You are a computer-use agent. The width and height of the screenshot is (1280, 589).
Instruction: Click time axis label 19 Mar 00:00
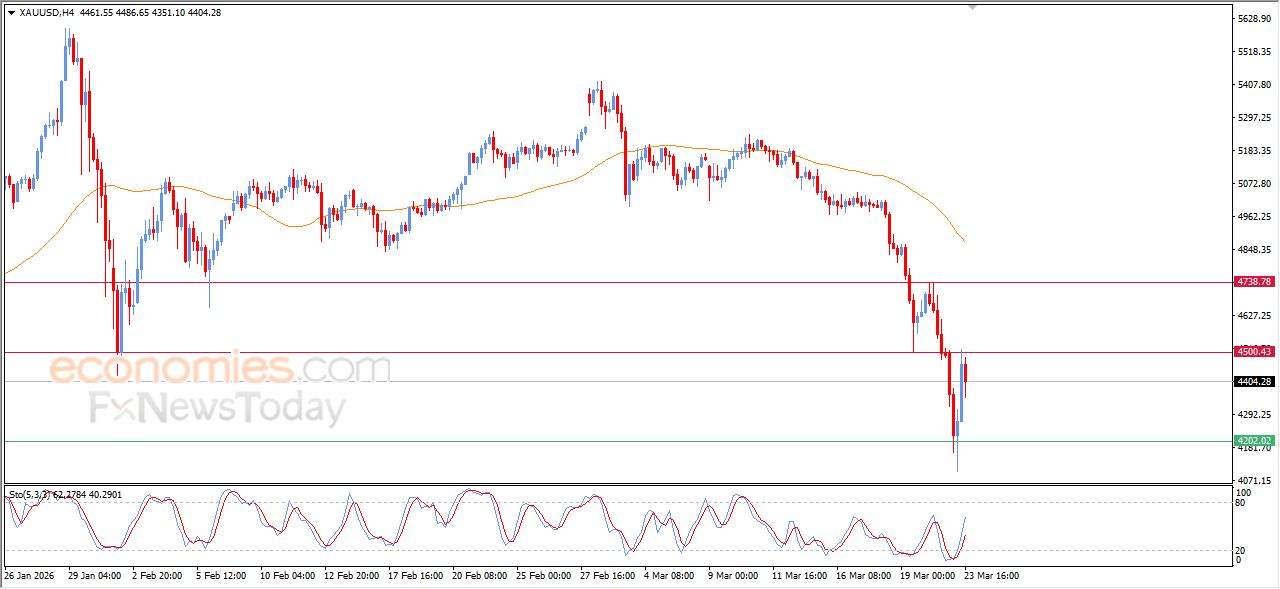(928, 576)
